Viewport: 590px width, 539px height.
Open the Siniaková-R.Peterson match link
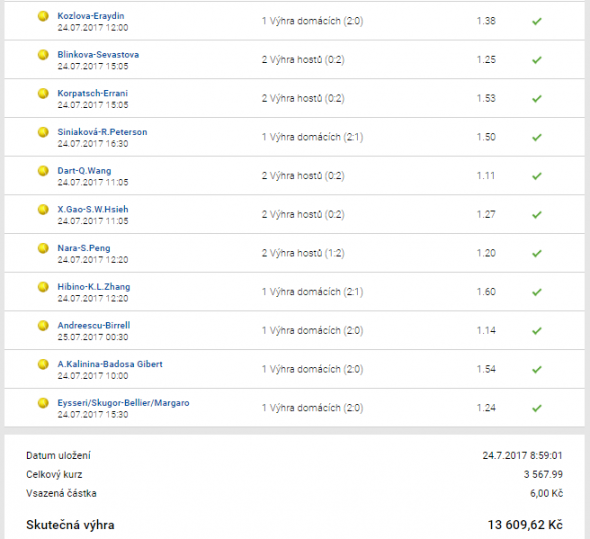(102, 132)
